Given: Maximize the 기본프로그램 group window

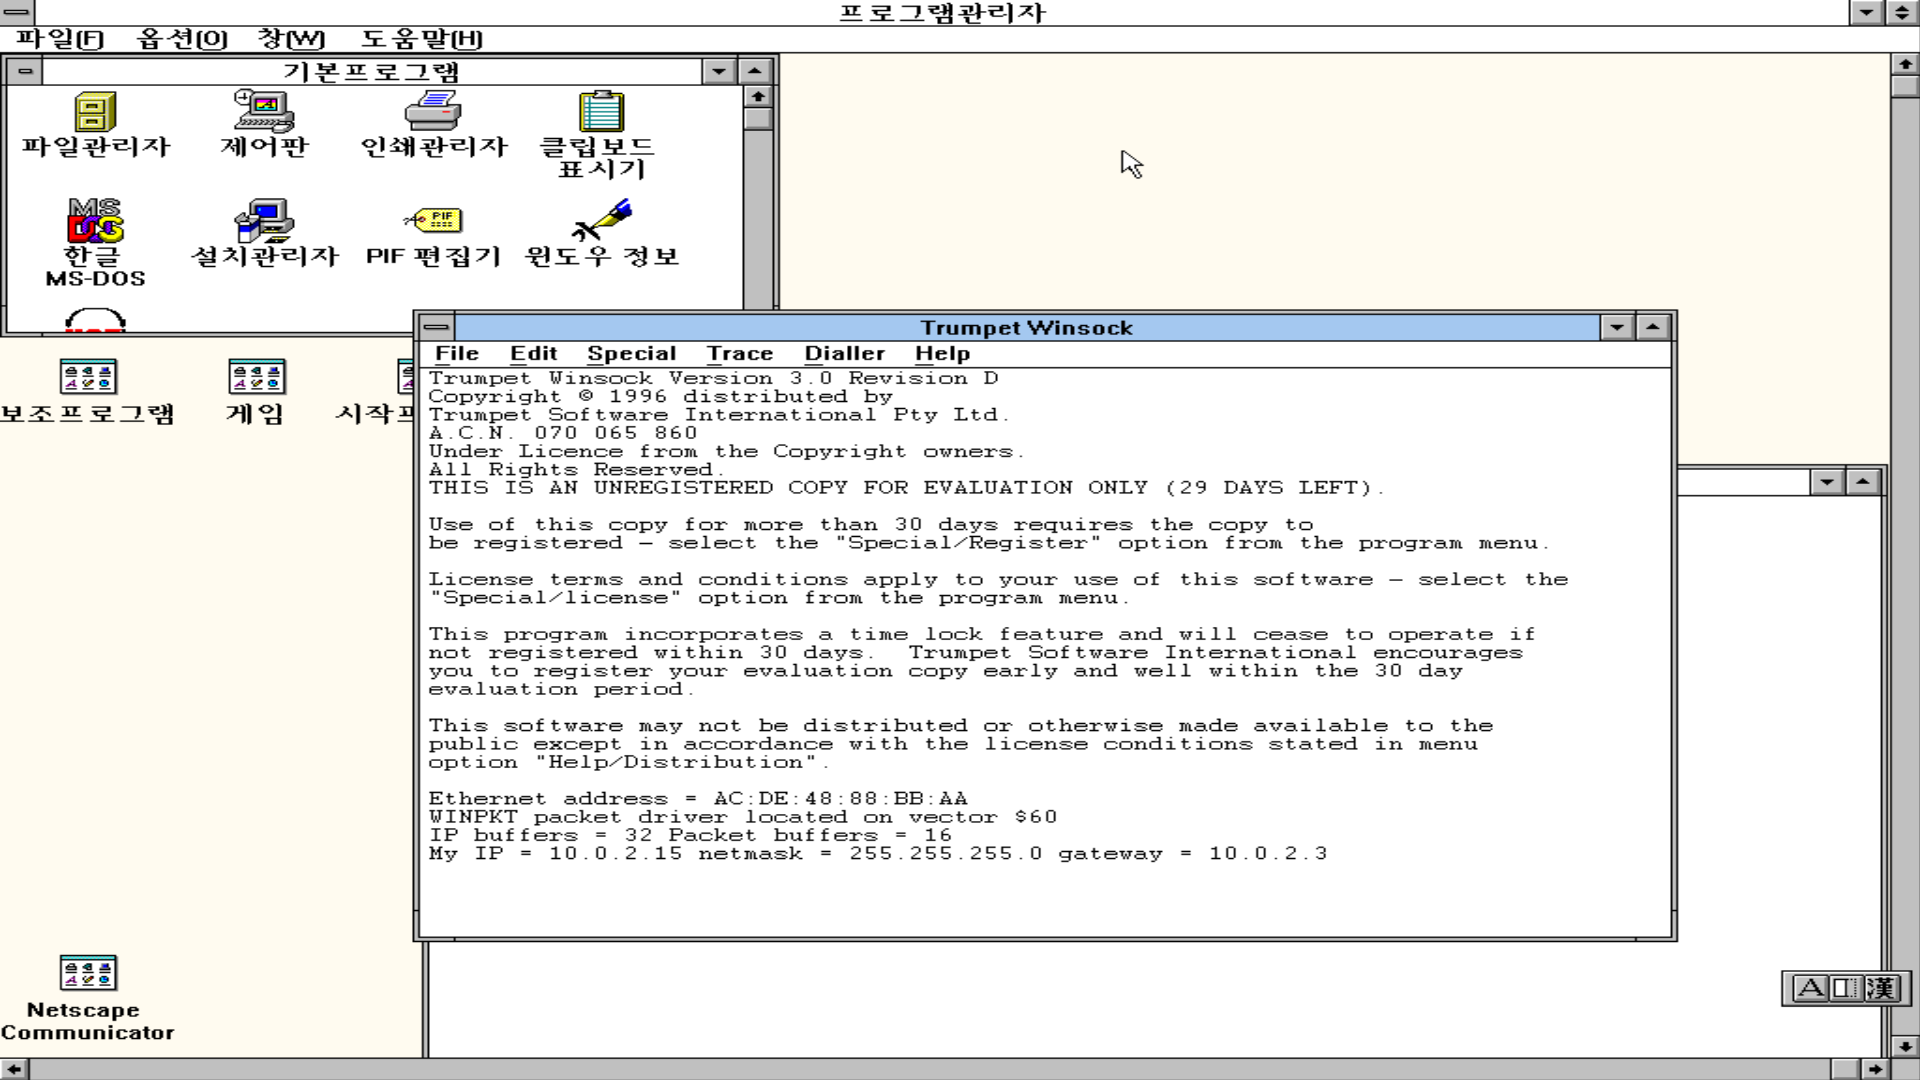Looking at the screenshot, I should [755, 71].
